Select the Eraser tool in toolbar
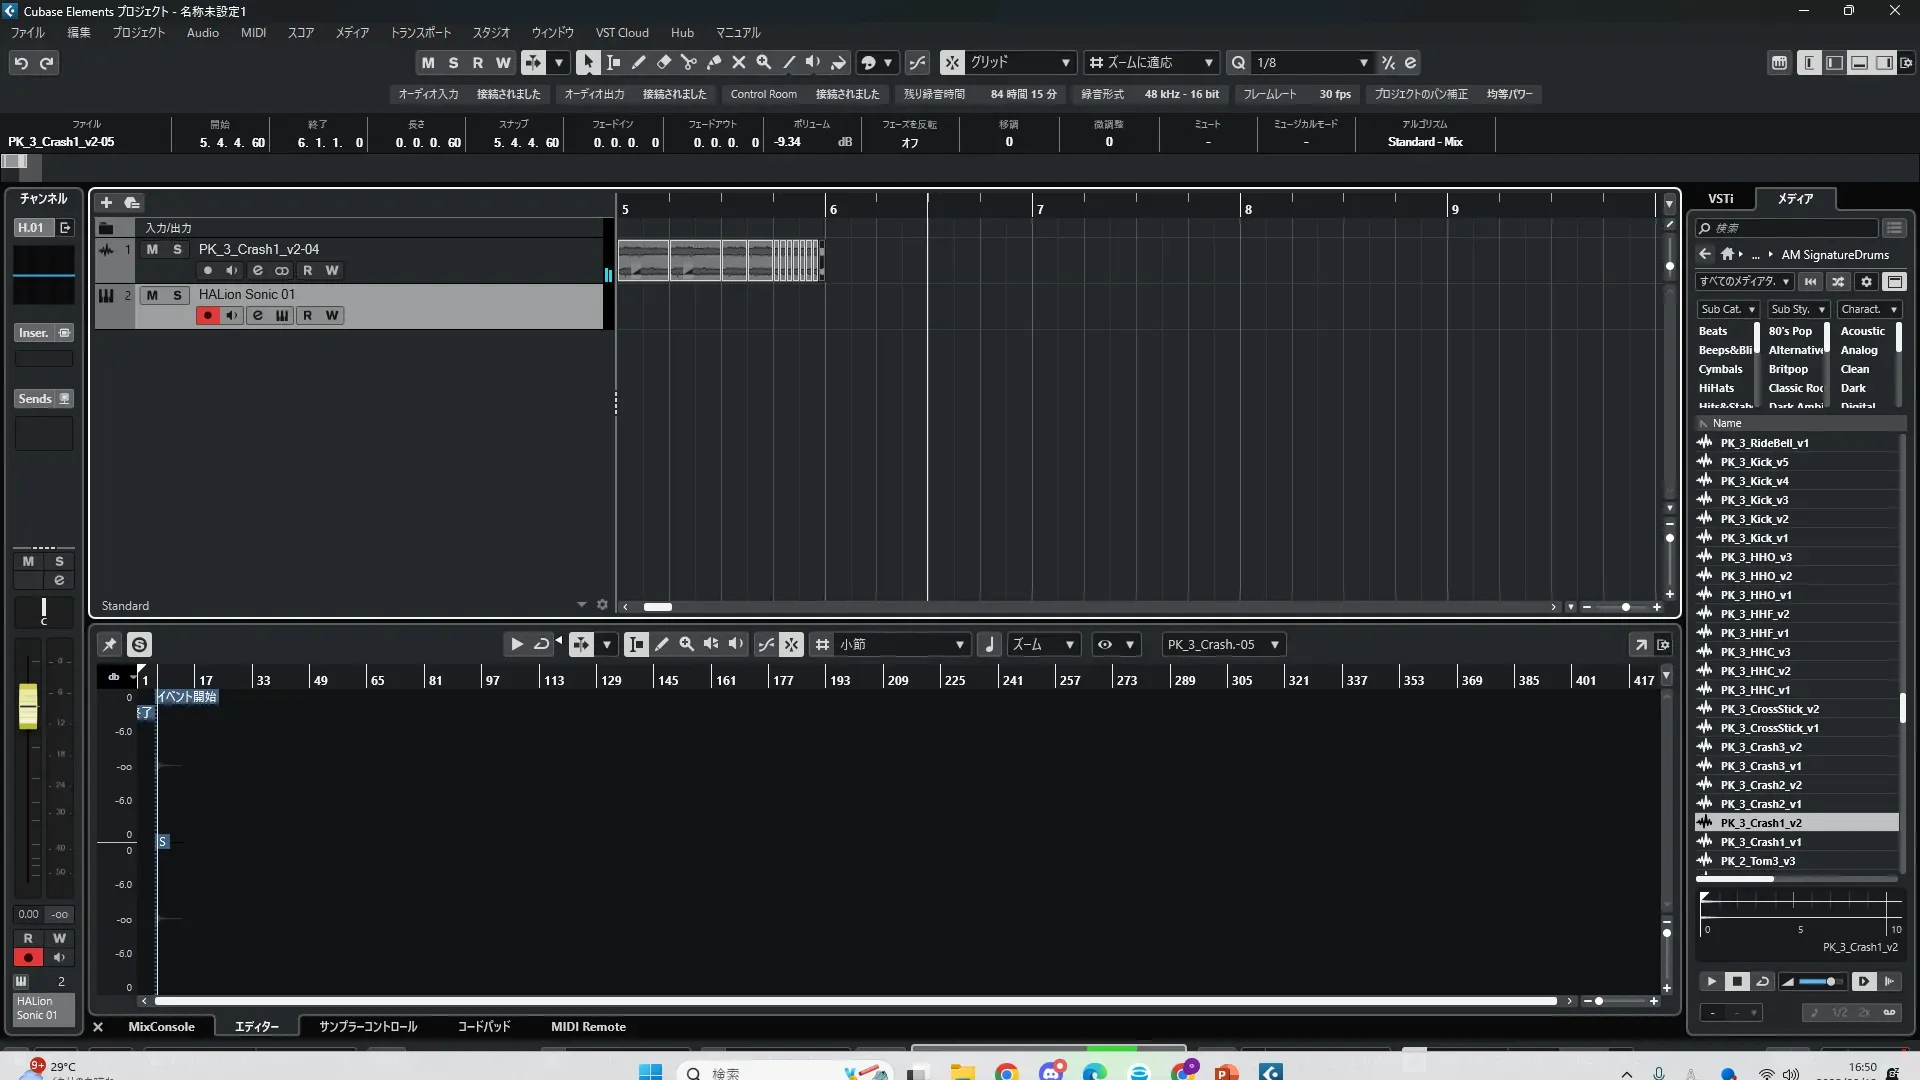The height and width of the screenshot is (1080, 1920). tap(663, 62)
